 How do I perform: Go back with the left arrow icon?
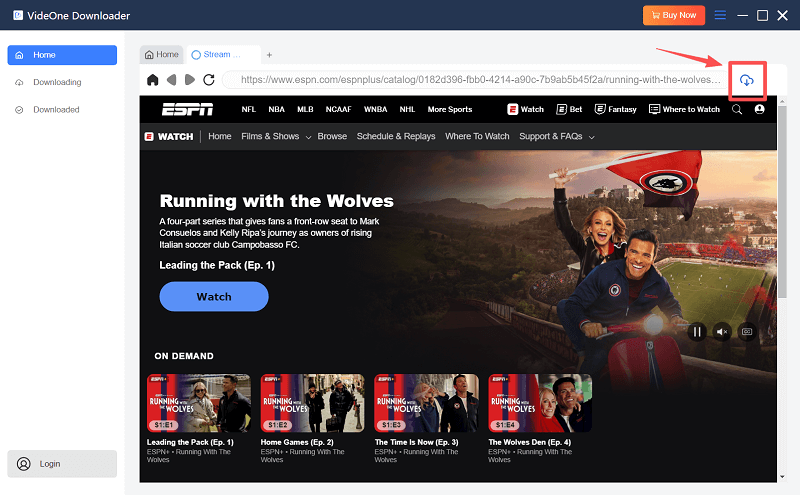click(x=172, y=80)
